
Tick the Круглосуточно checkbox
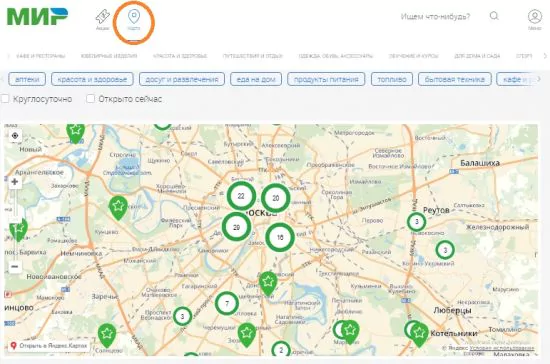(5, 99)
